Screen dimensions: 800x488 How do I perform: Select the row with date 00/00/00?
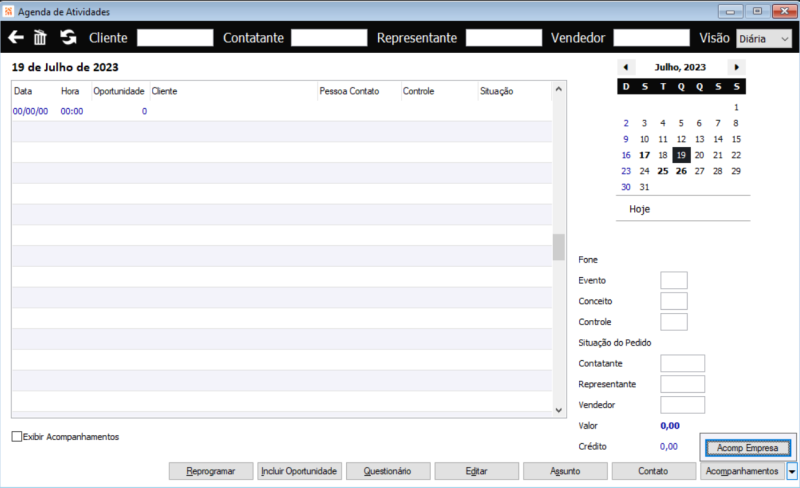(x=282, y=111)
